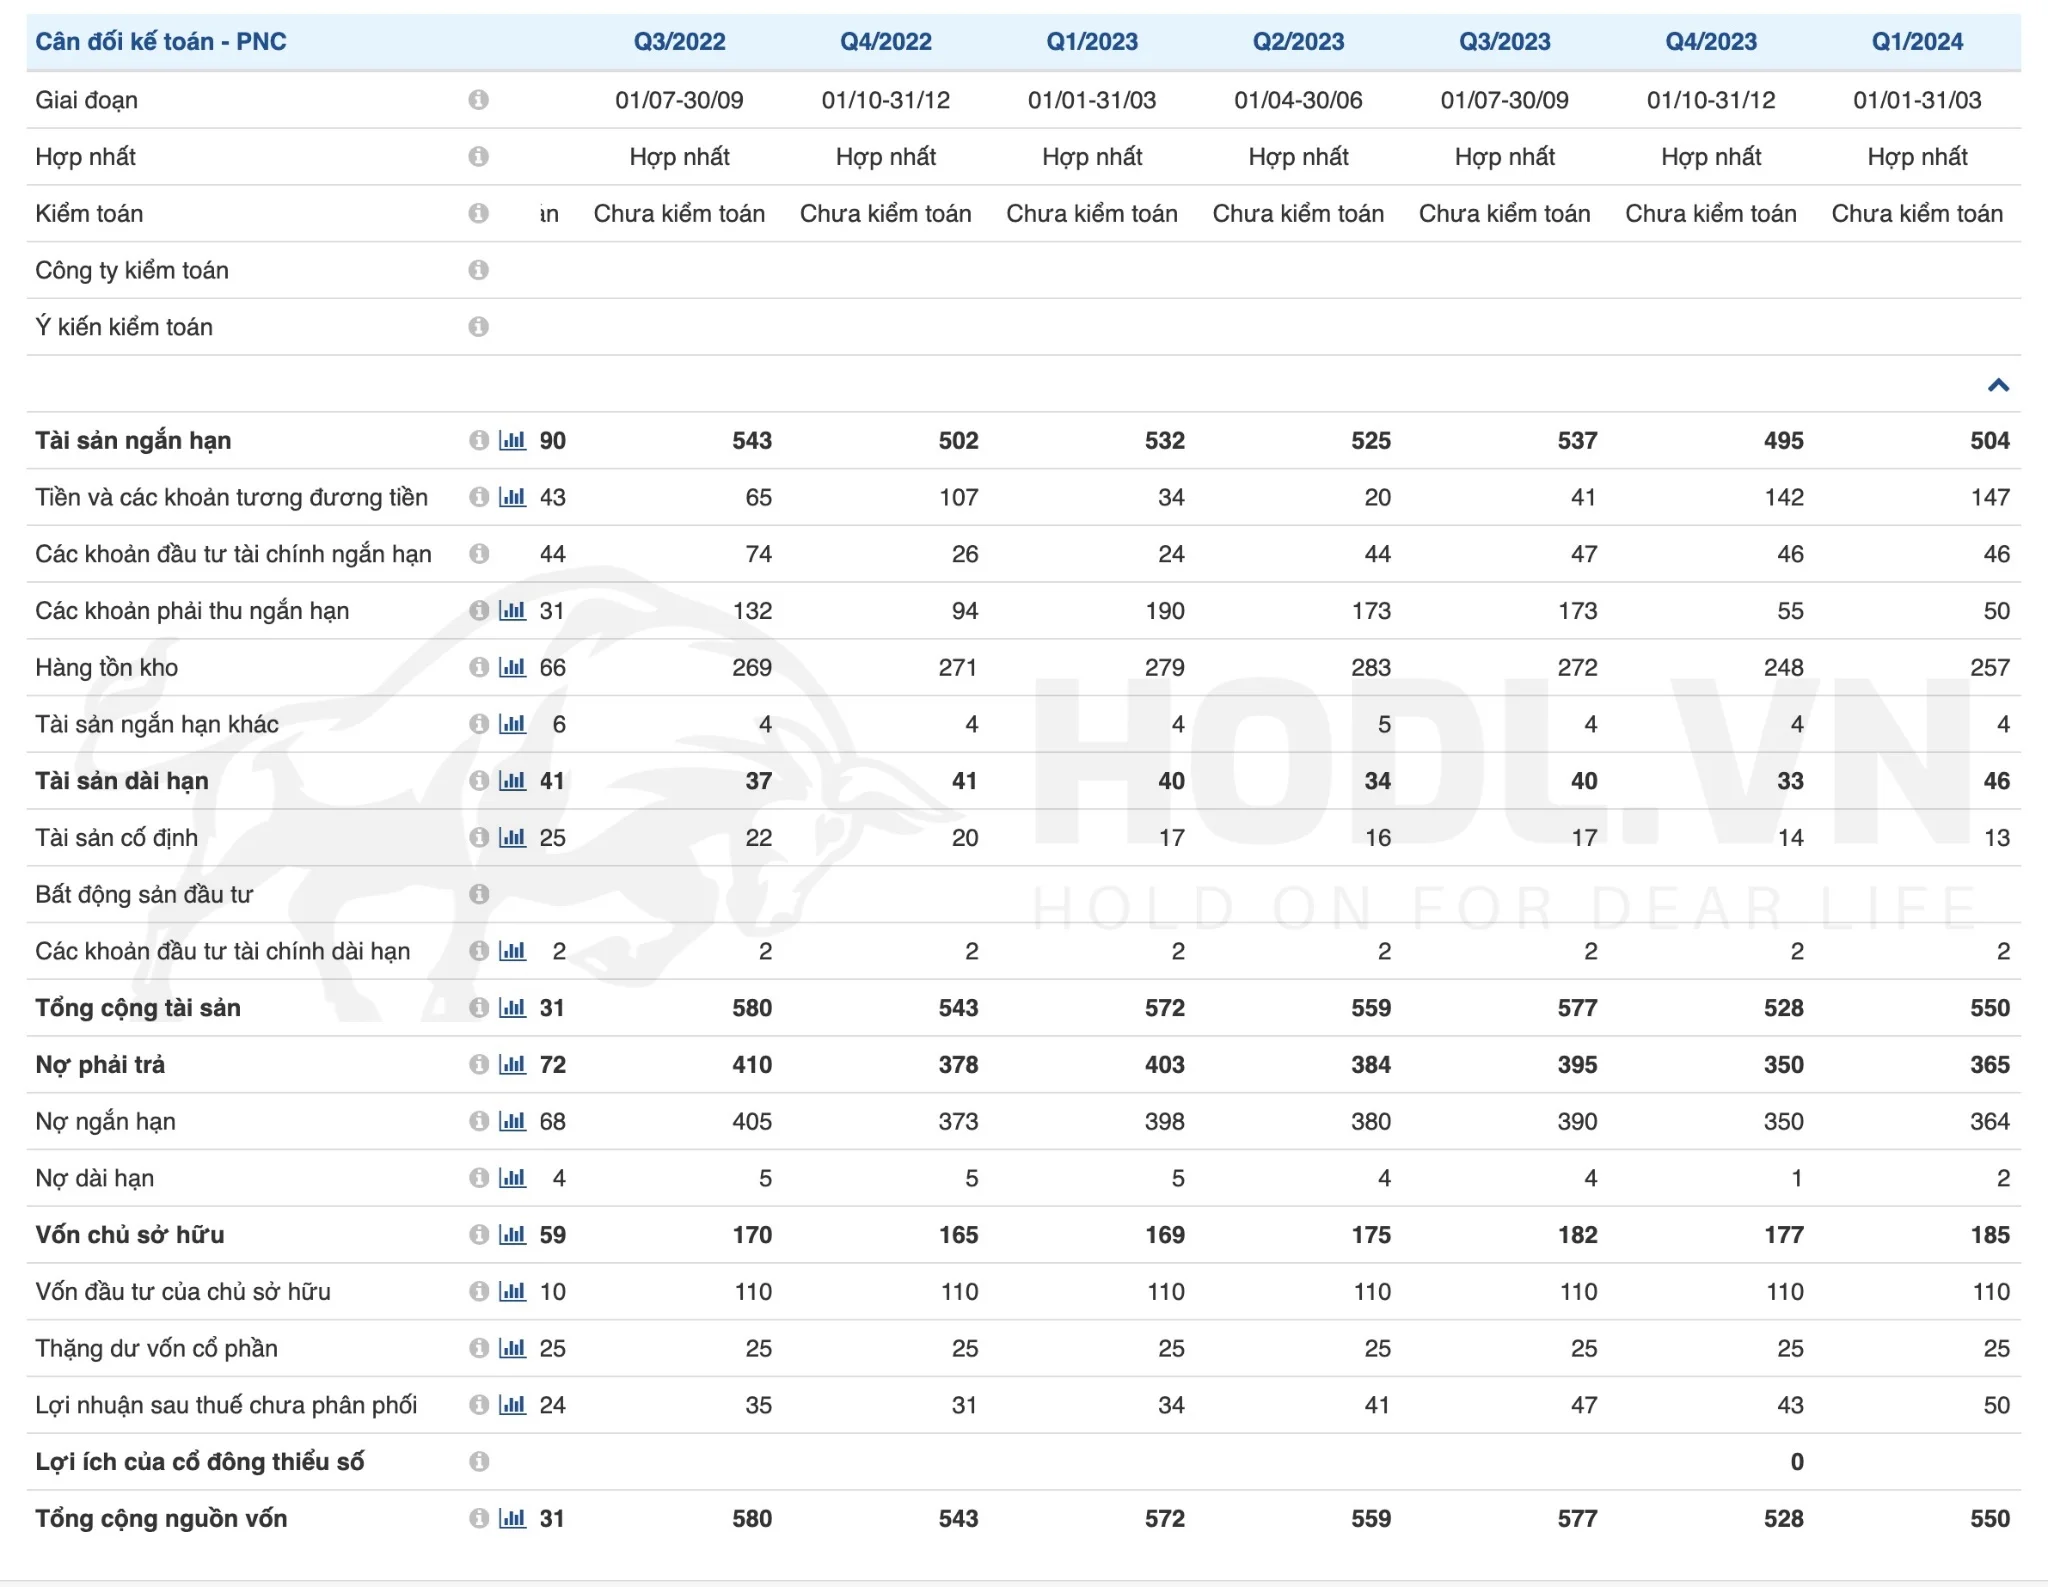Open chart for Tiền và các khoản tương đương tiền
This screenshot has width=2048, height=1587.
512,498
